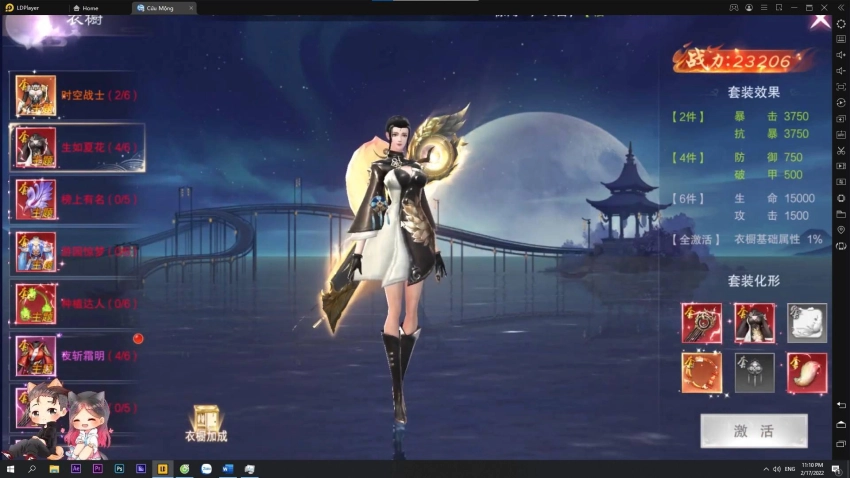850x478 pixels.
Task: Select the black hair costume item slot
Action: (x=754, y=323)
